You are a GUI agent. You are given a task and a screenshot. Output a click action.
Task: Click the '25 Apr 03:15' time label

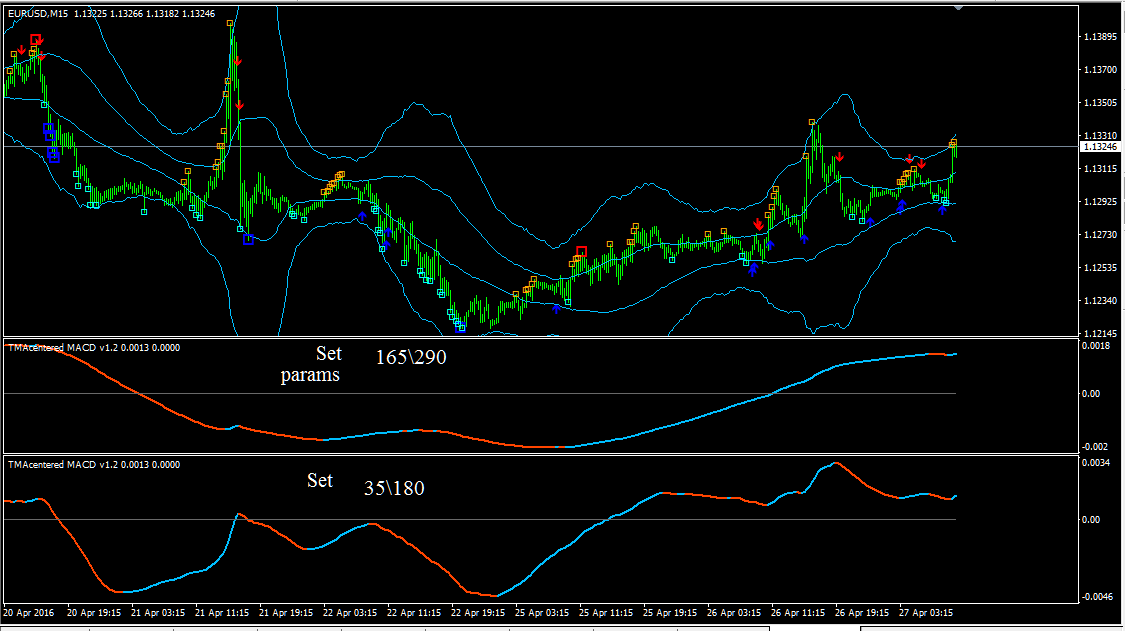click(542, 613)
